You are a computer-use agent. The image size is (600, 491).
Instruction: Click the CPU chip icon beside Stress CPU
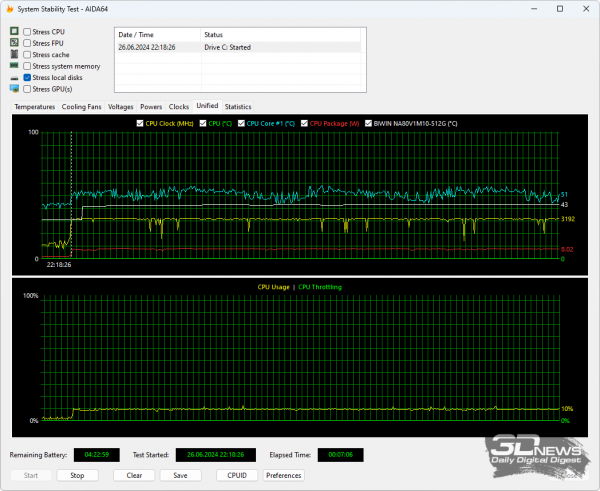(14, 32)
